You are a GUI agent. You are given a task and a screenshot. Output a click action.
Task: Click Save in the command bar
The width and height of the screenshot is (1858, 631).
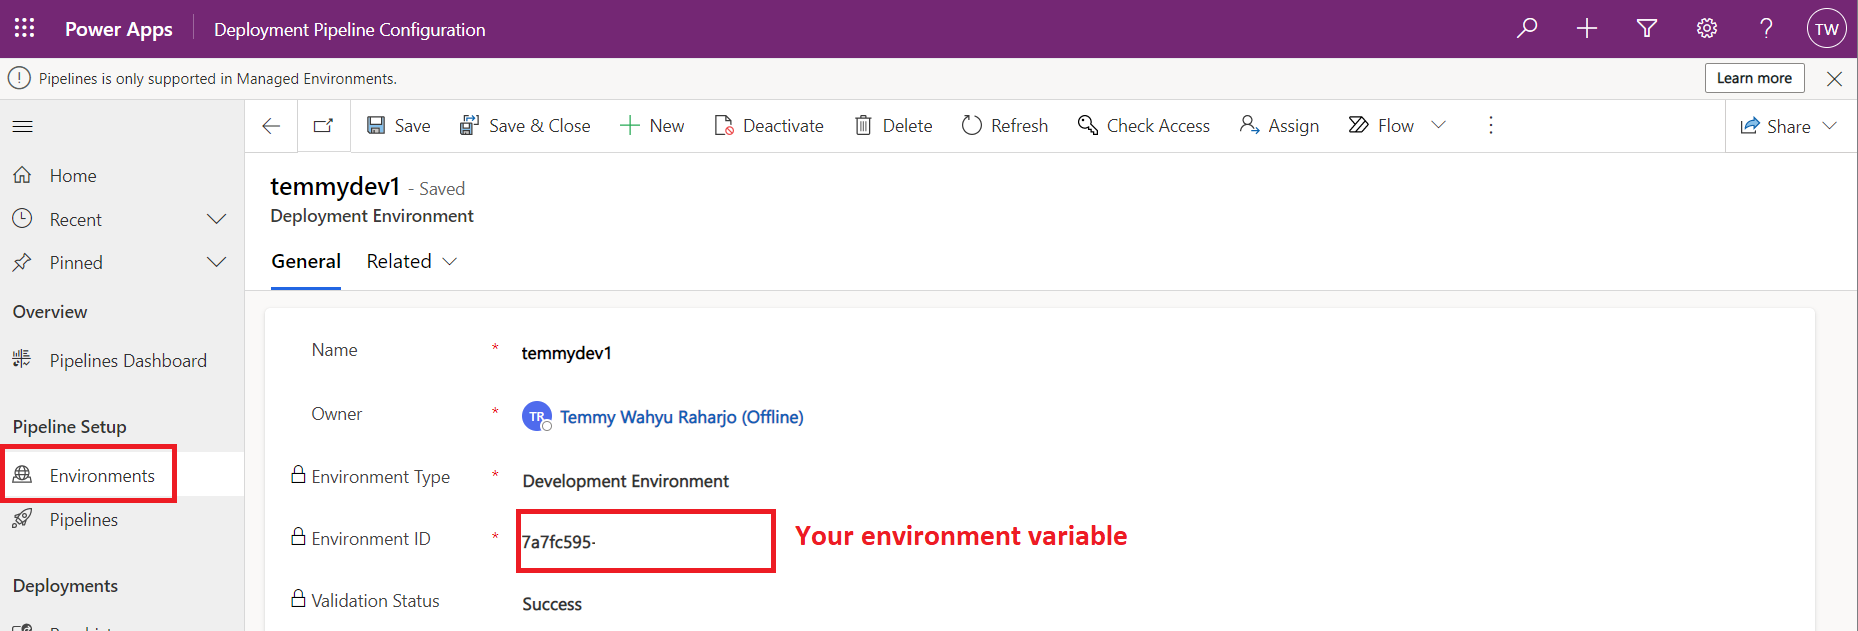coord(398,126)
